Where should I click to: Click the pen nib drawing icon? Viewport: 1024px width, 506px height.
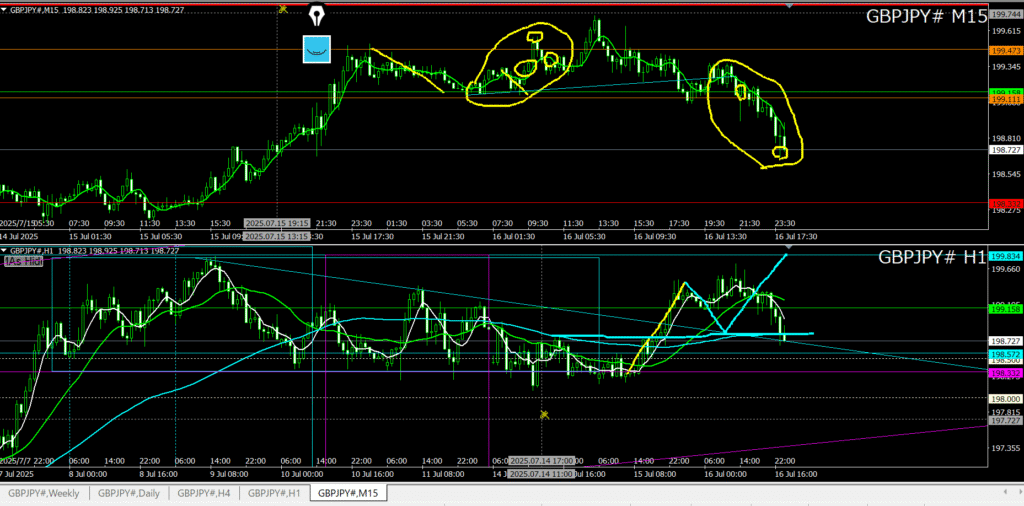[x=317, y=16]
